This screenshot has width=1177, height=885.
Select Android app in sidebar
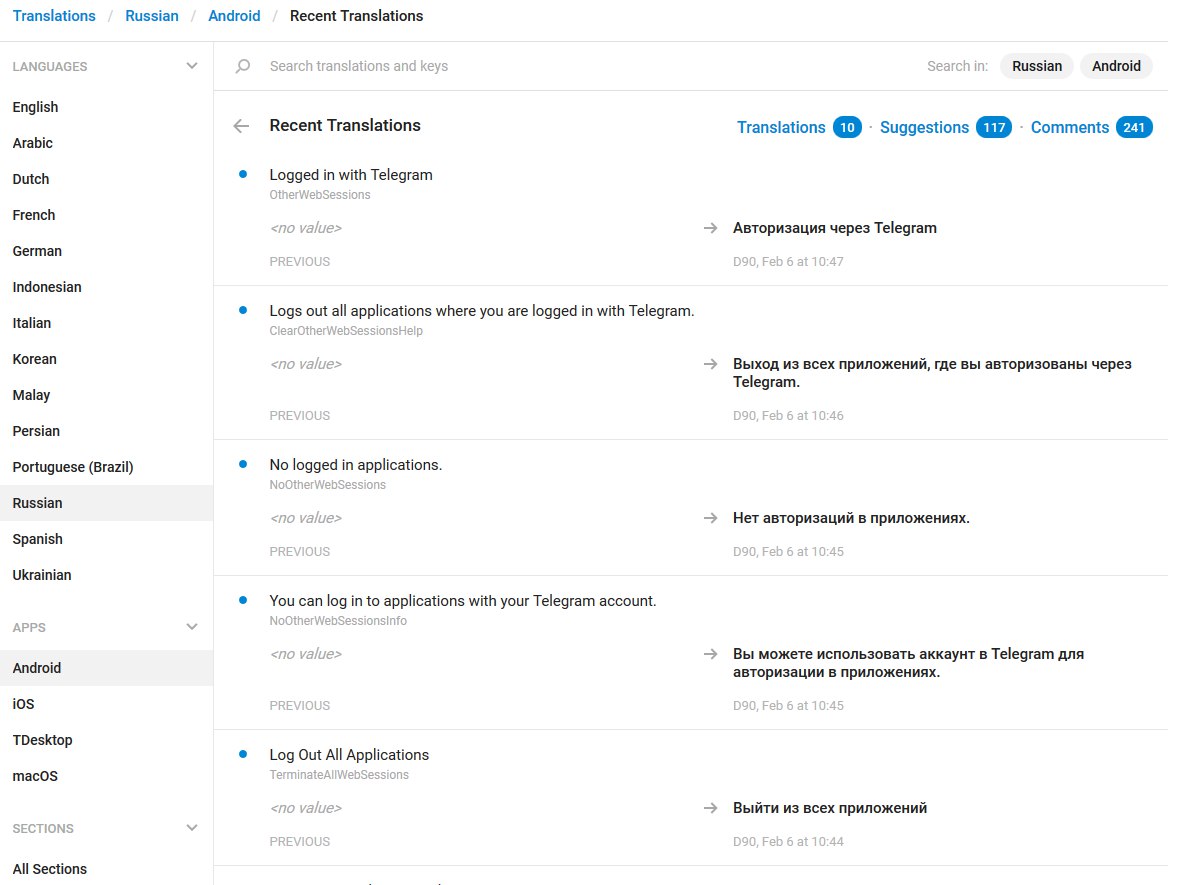tap(107, 668)
